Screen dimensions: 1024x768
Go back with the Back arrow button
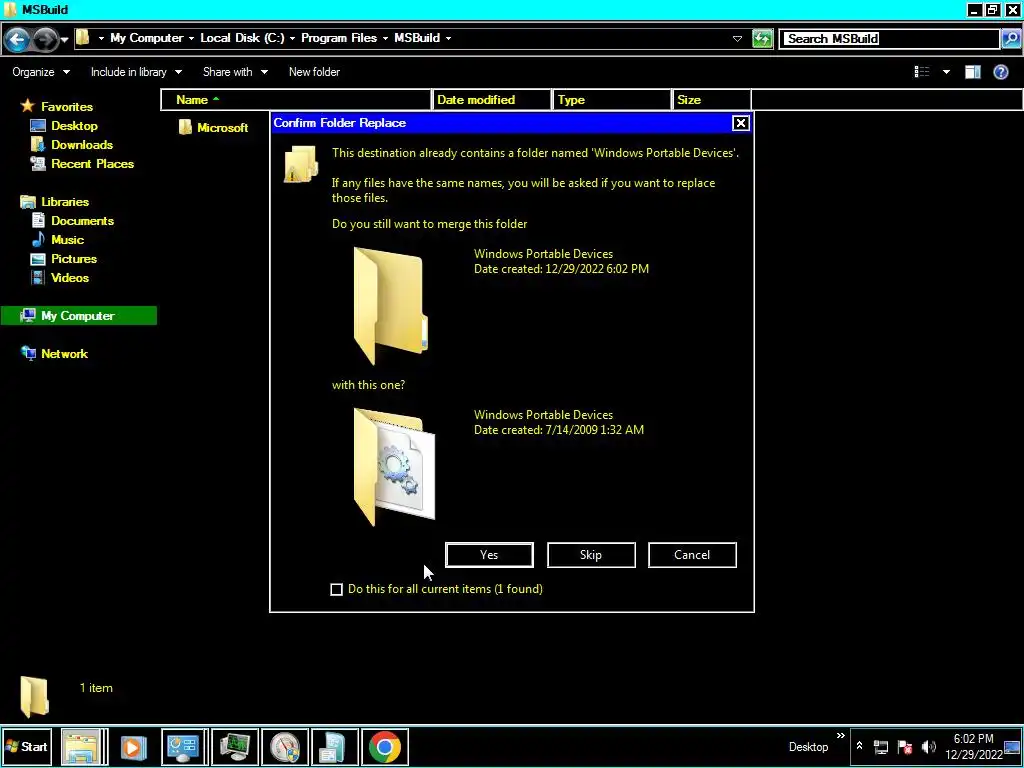click(x=18, y=40)
